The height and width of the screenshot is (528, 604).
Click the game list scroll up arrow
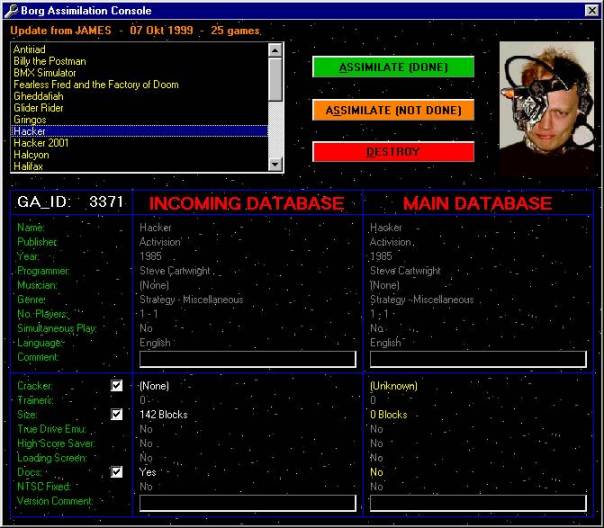275,50
